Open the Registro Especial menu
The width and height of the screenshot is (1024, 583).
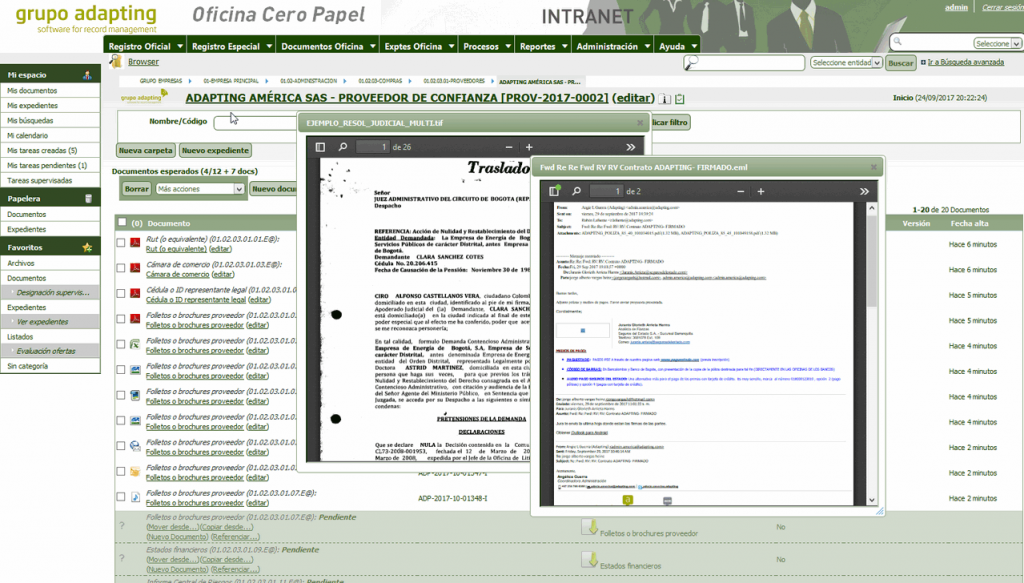[x=231, y=46]
